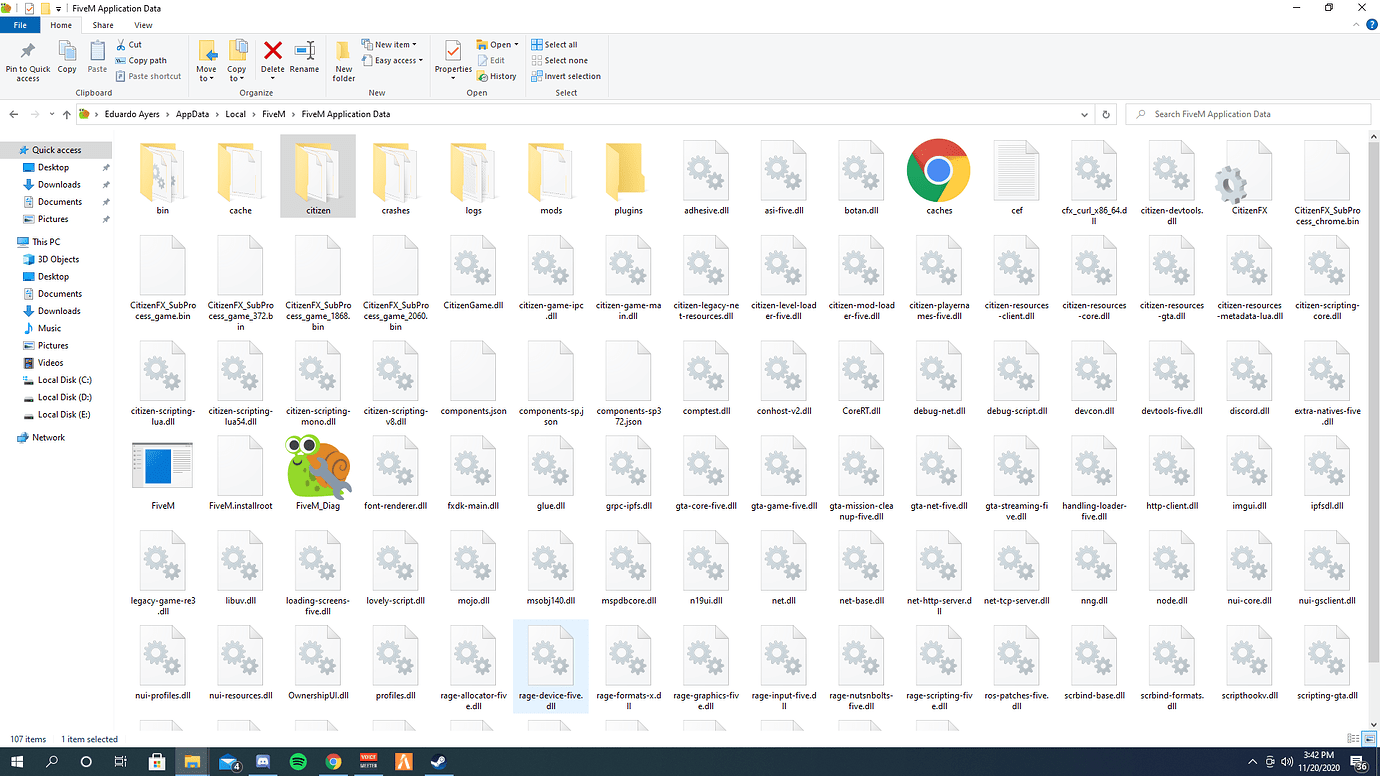Open Discord from the taskbar

263,761
